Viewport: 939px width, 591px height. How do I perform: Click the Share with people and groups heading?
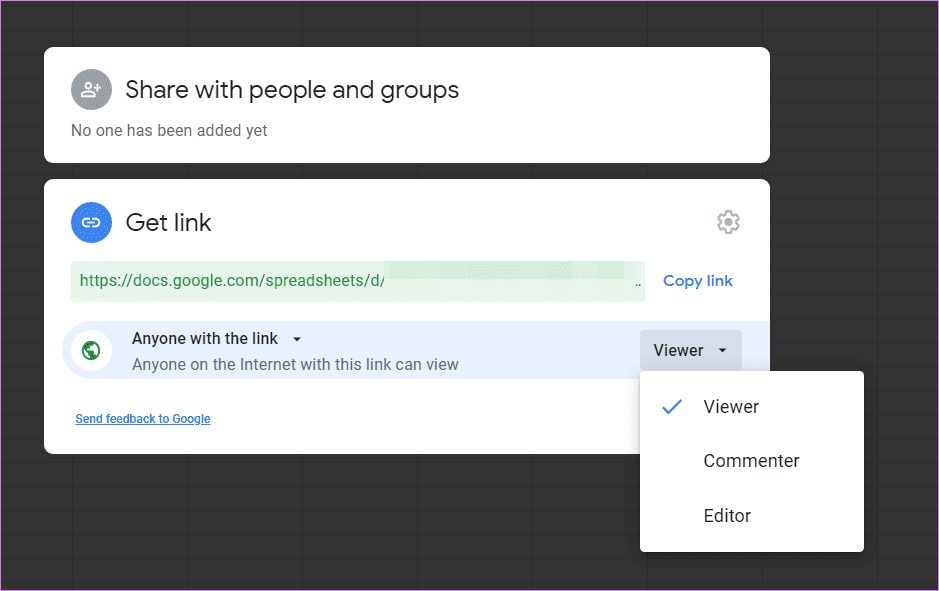coord(292,90)
